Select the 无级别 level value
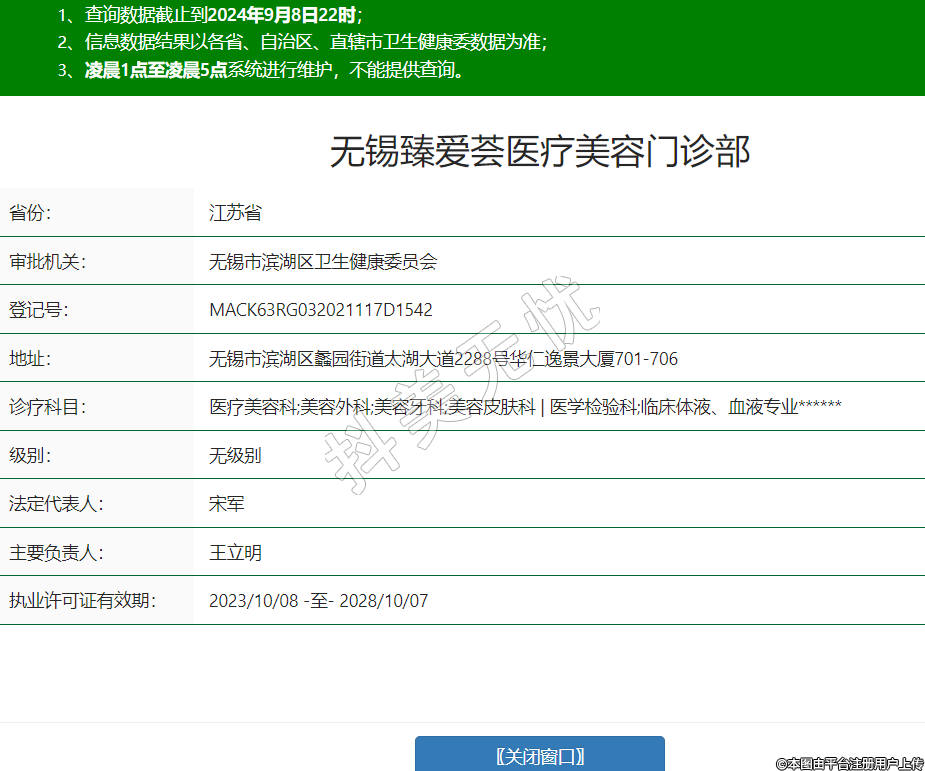The height and width of the screenshot is (771, 925). point(235,456)
